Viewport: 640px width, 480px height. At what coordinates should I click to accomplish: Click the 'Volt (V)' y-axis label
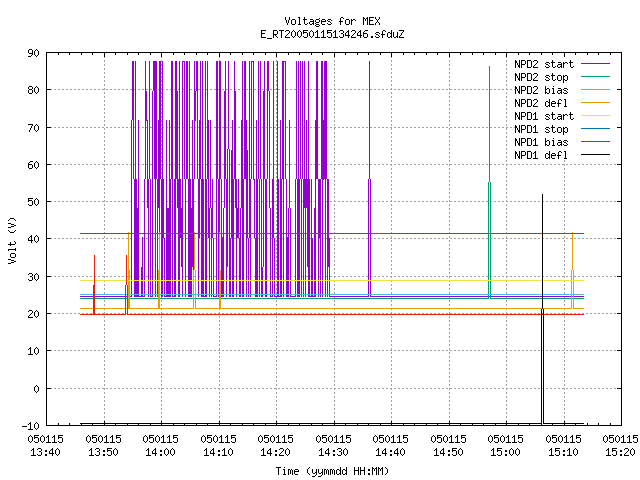pos(12,240)
